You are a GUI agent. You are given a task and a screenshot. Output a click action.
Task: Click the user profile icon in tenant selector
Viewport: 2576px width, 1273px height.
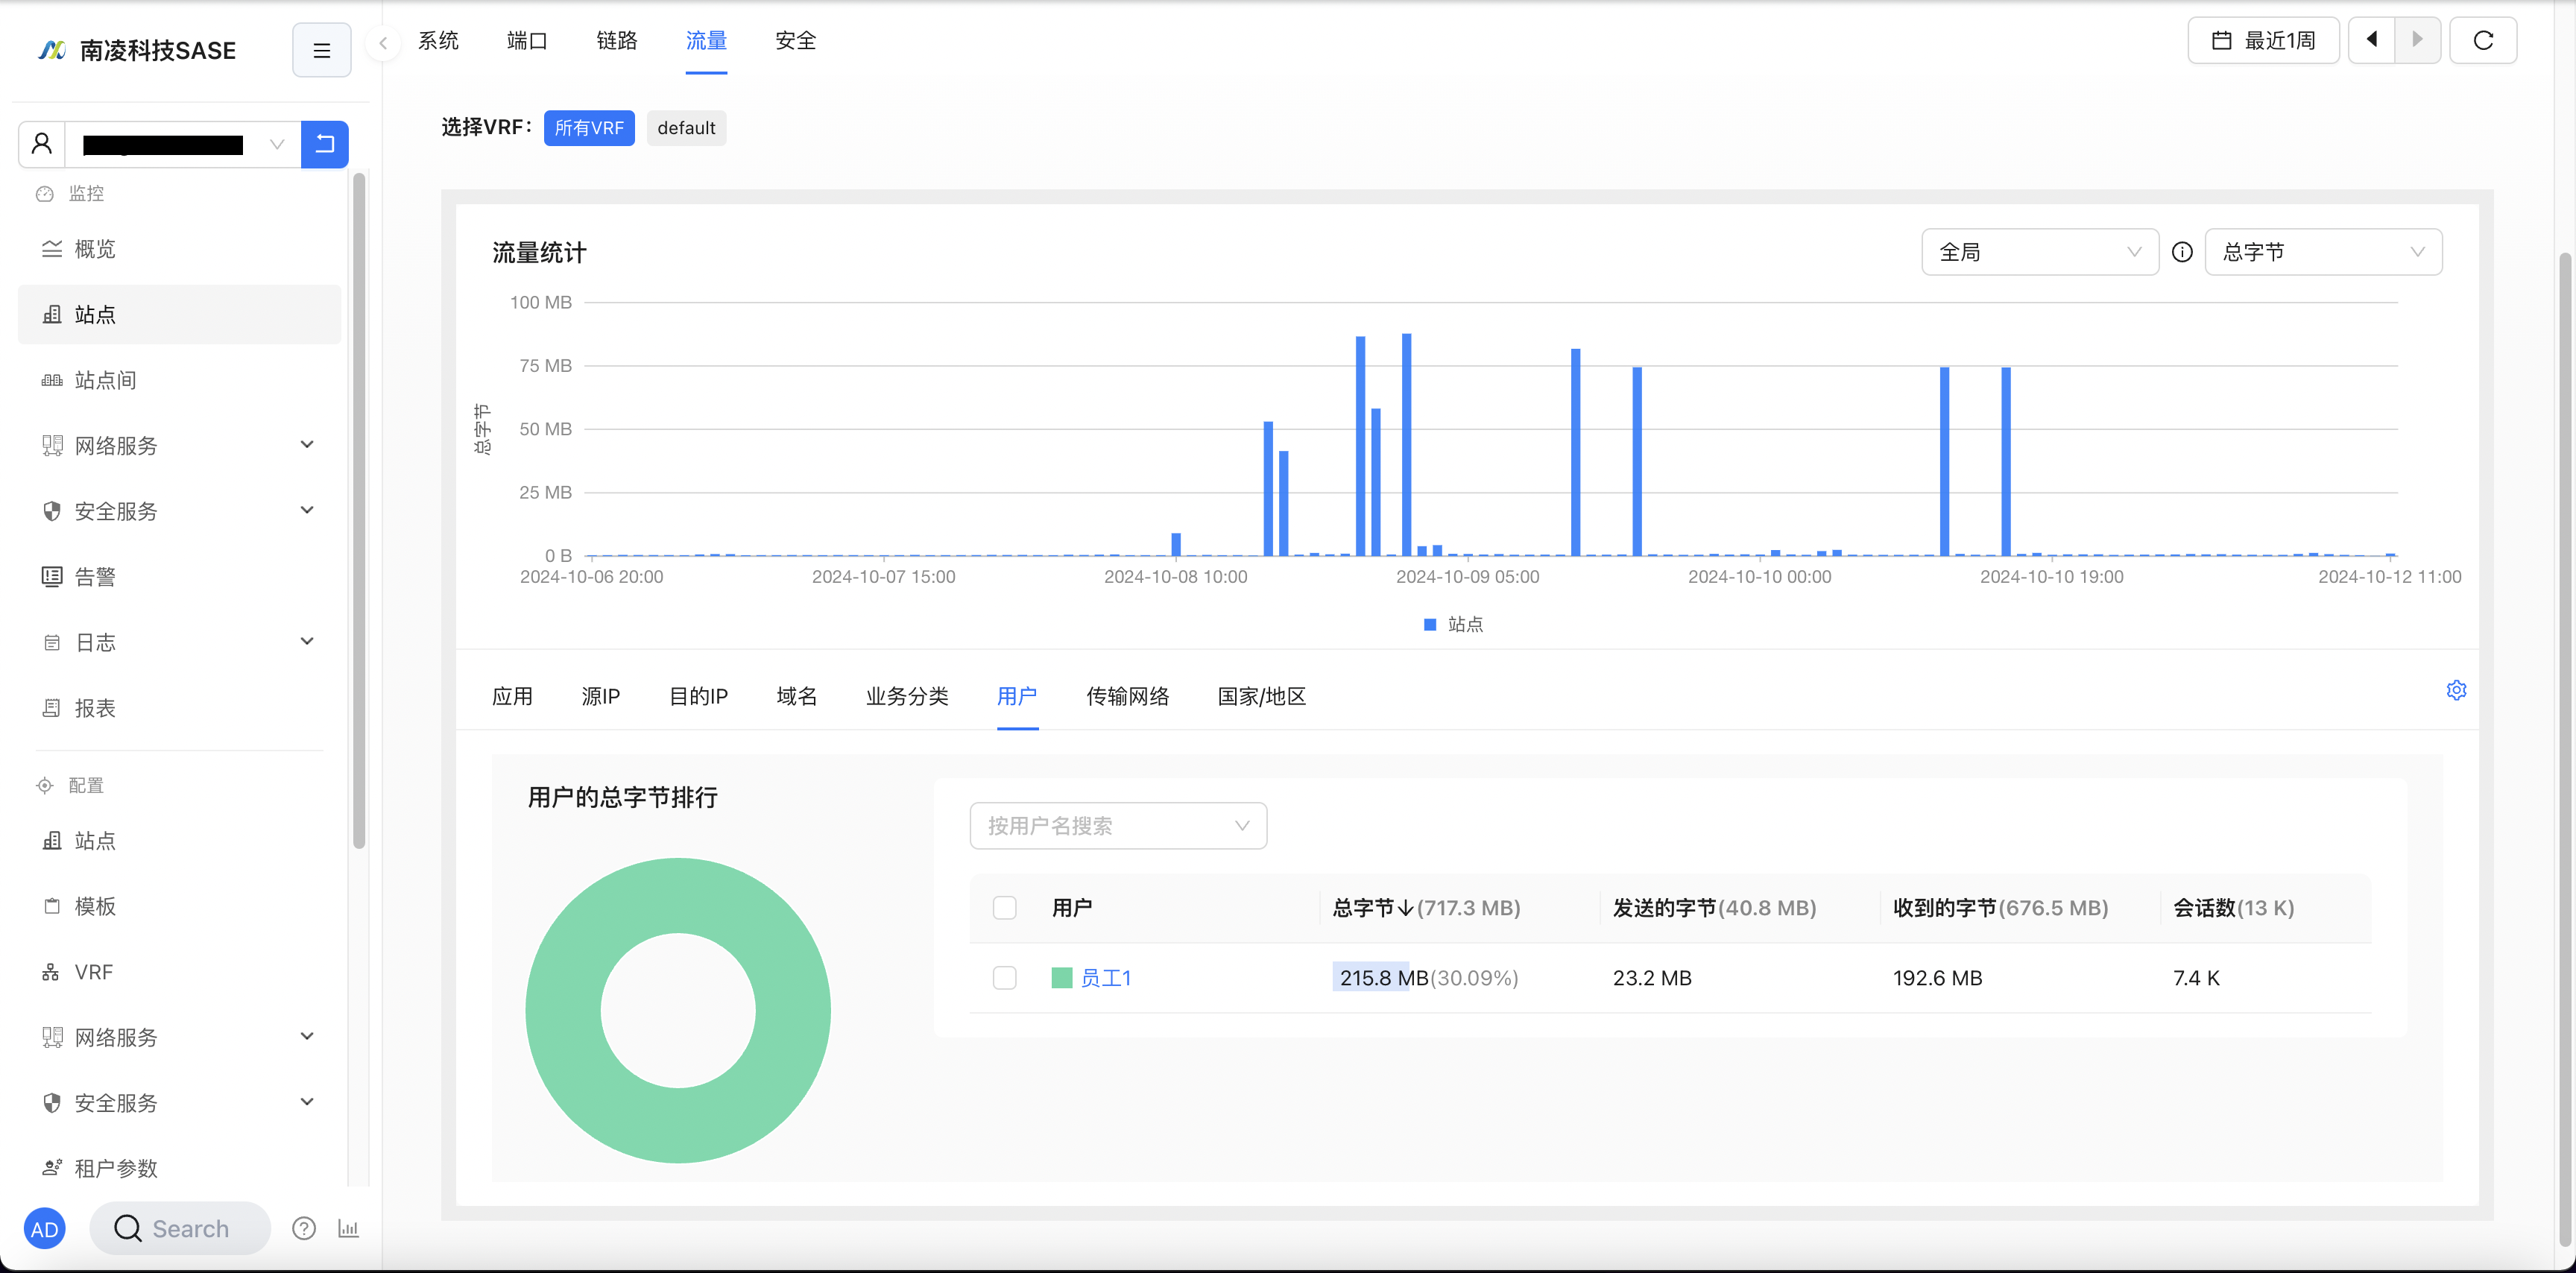point(42,144)
